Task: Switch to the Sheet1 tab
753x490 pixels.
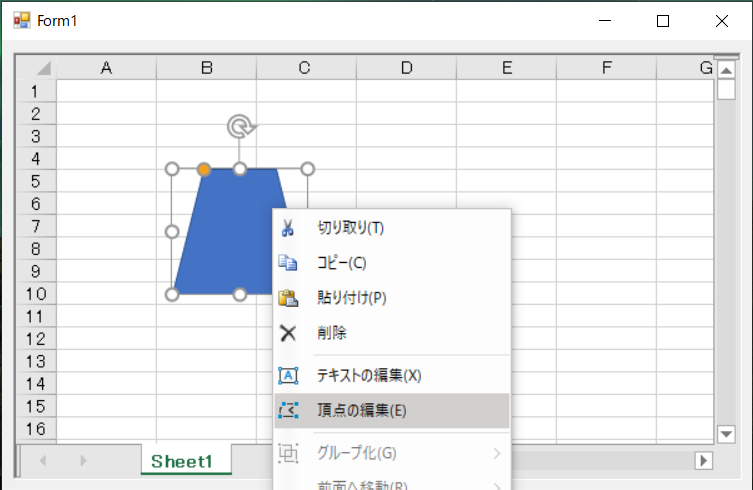Action: 182,461
